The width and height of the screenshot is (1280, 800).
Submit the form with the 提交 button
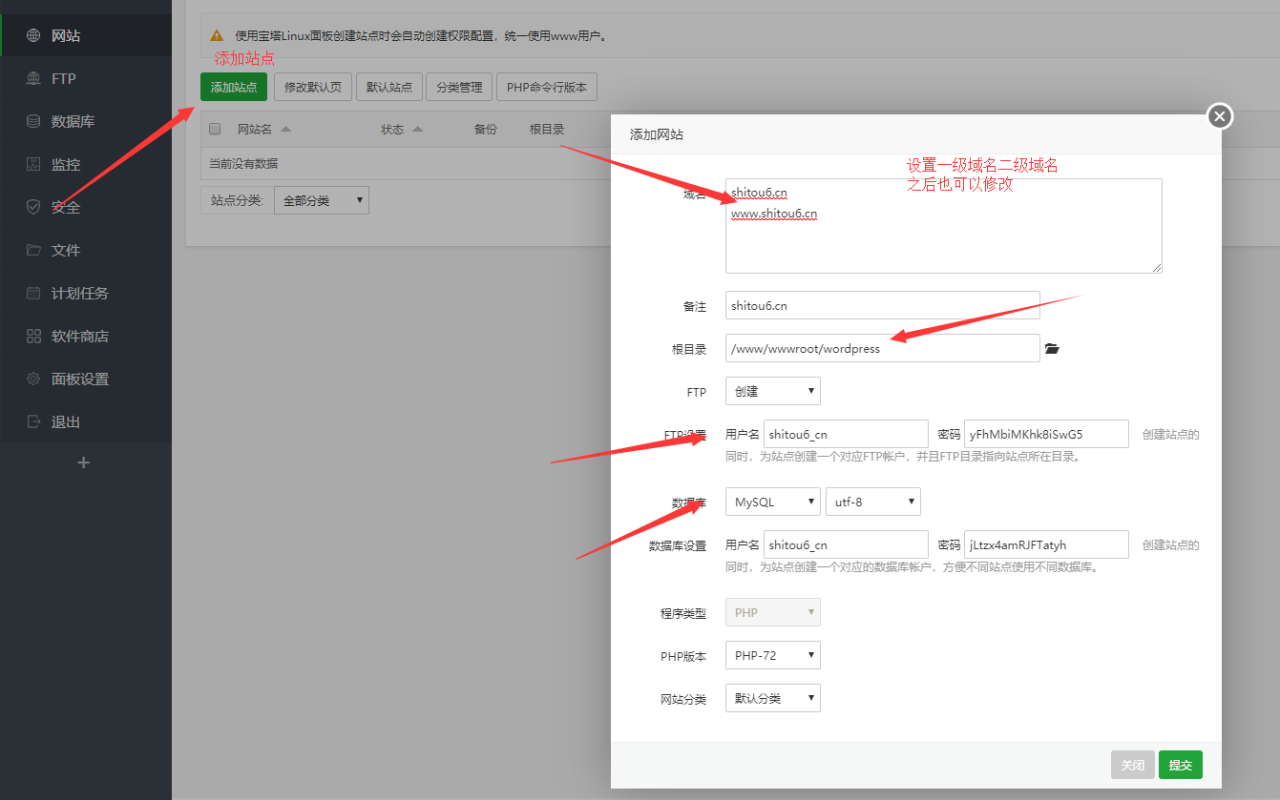click(x=1180, y=764)
